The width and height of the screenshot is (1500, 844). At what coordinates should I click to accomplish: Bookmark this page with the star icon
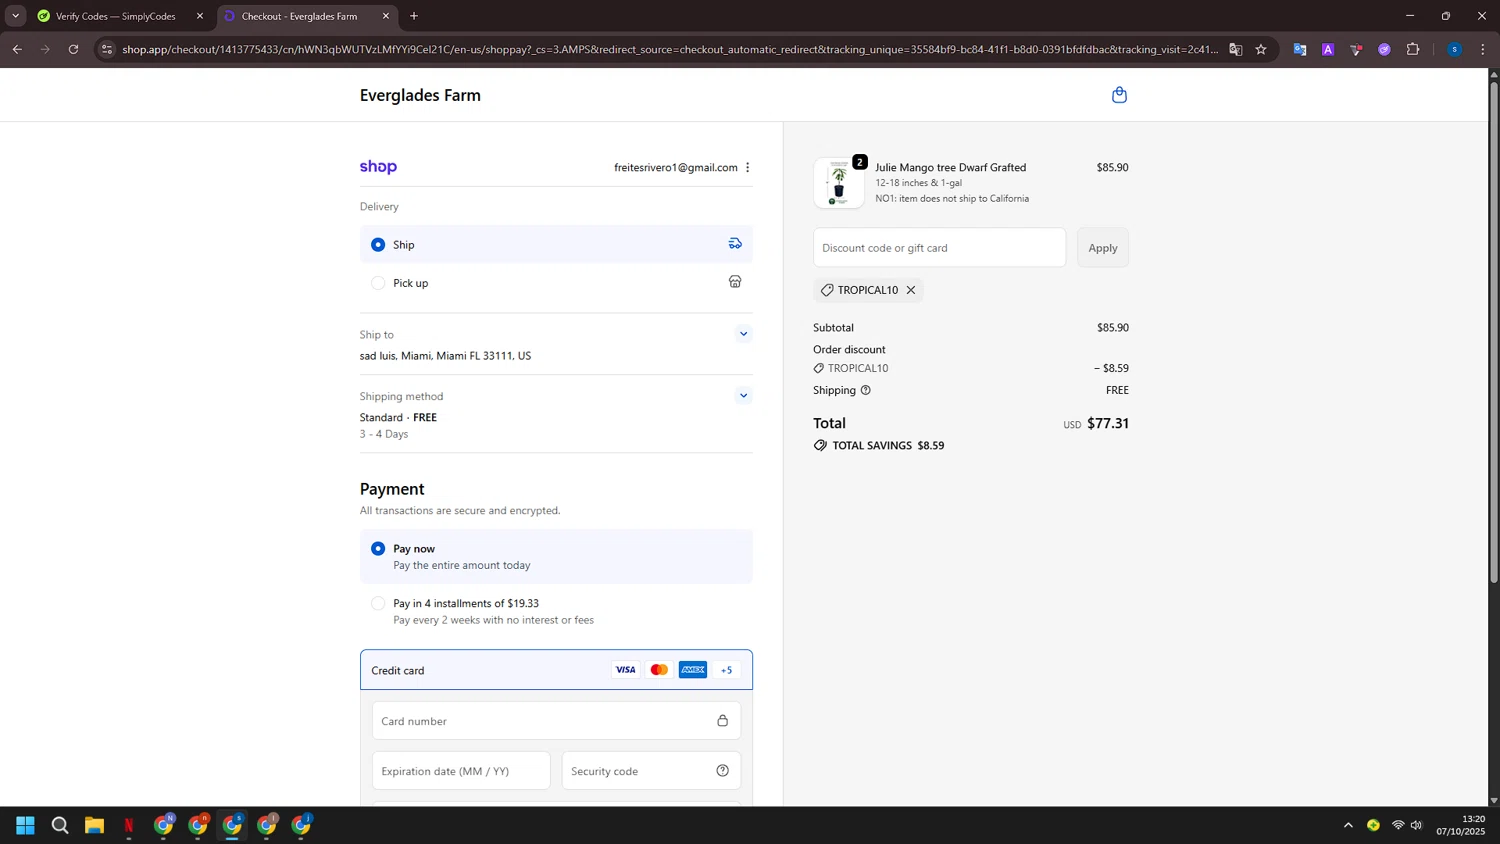(x=1261, y=49)
